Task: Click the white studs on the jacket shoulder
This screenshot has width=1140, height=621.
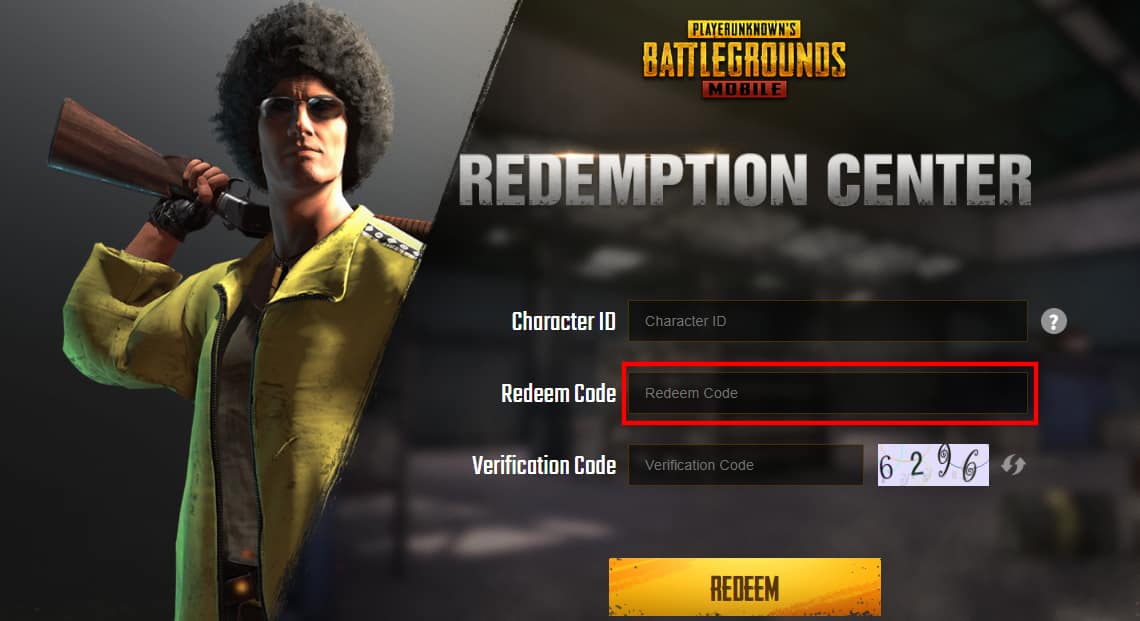Action: [393, 241]
